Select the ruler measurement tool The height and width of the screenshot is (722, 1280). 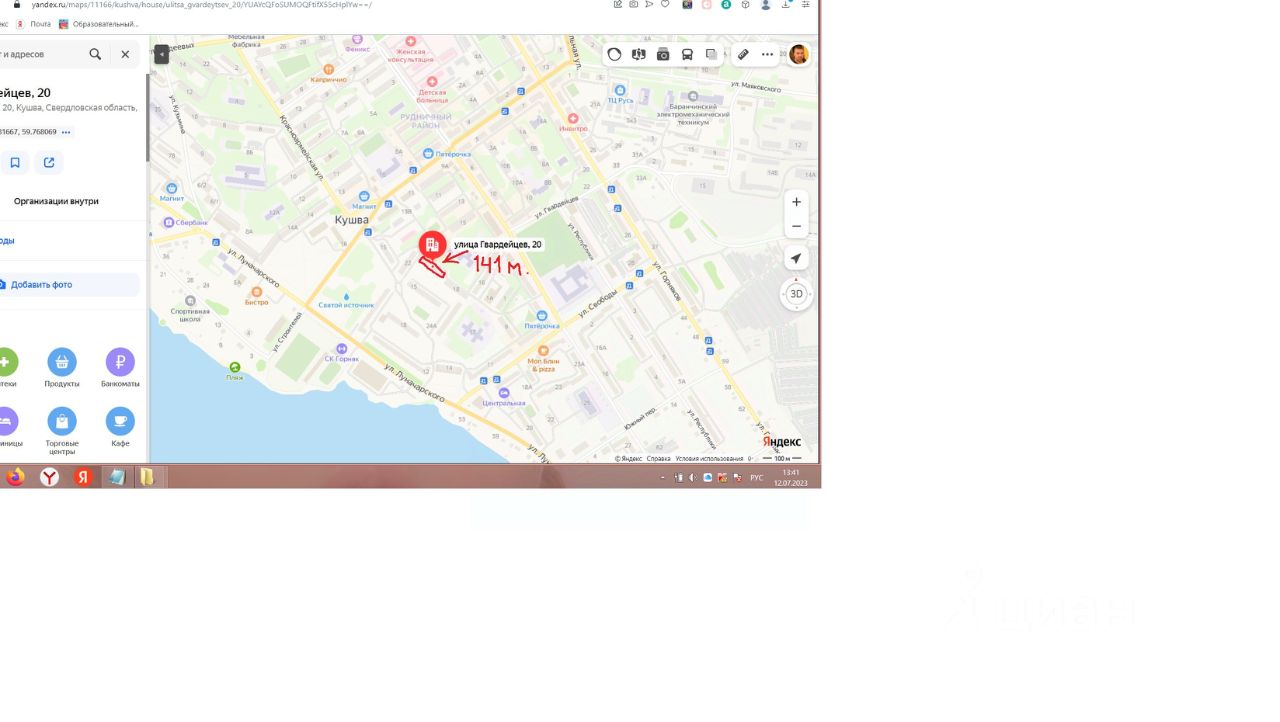[743, 54]
